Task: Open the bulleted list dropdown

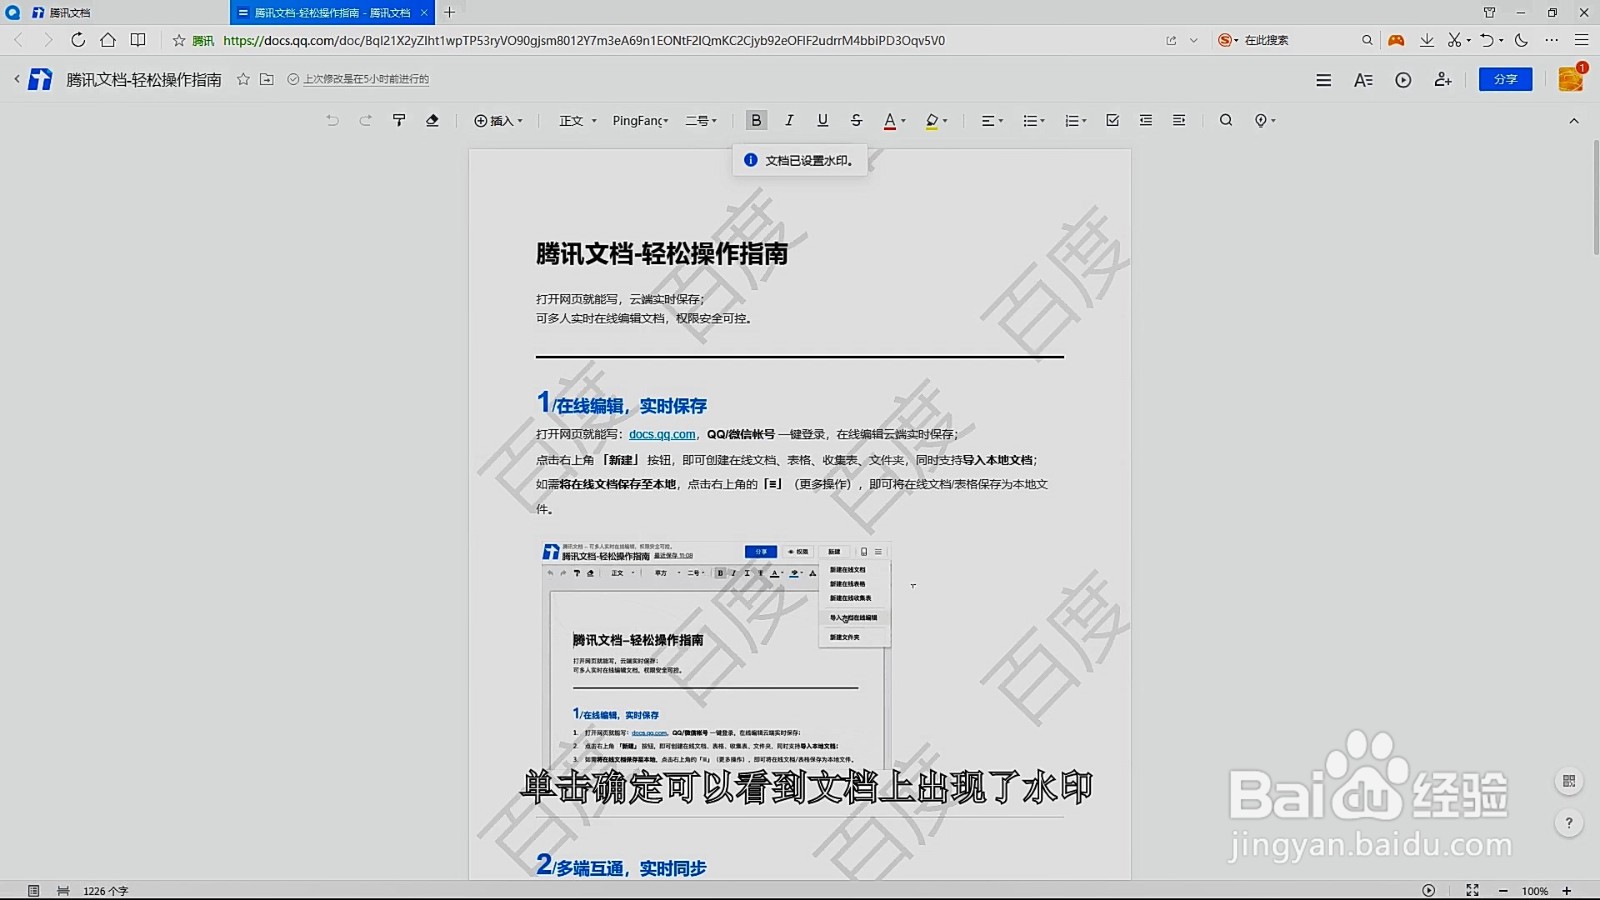Action: click(x=1034, y=121)
